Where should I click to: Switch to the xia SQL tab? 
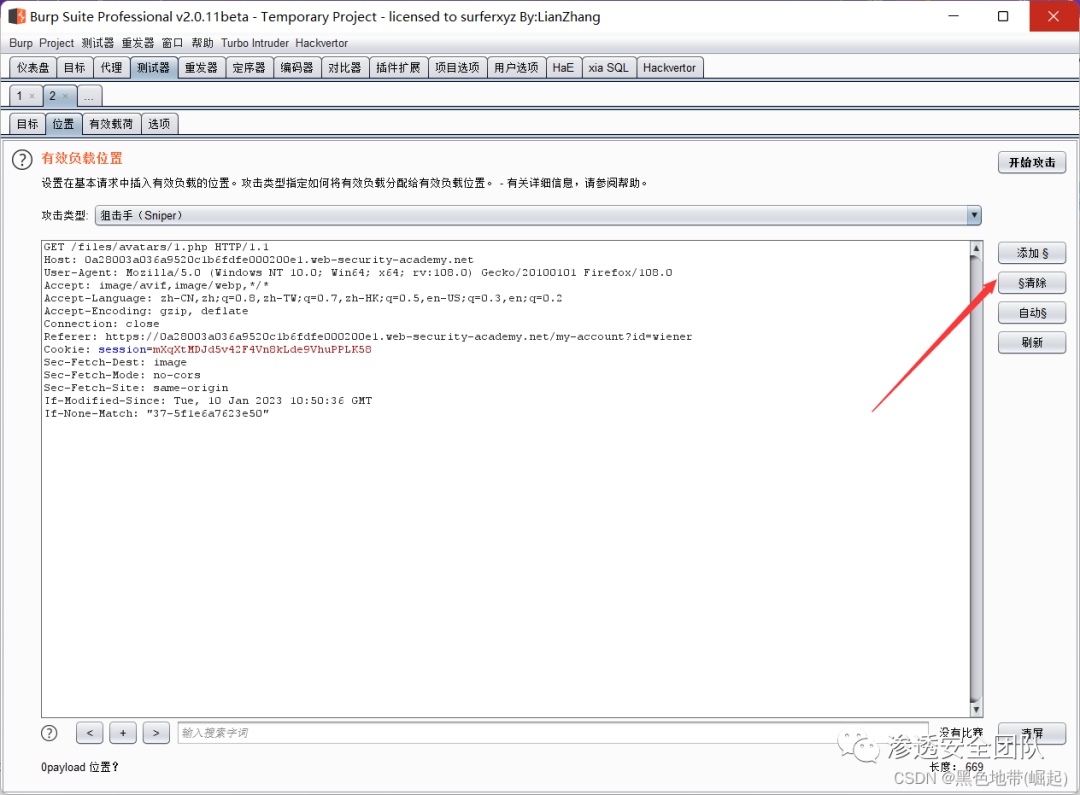point(609,68)
